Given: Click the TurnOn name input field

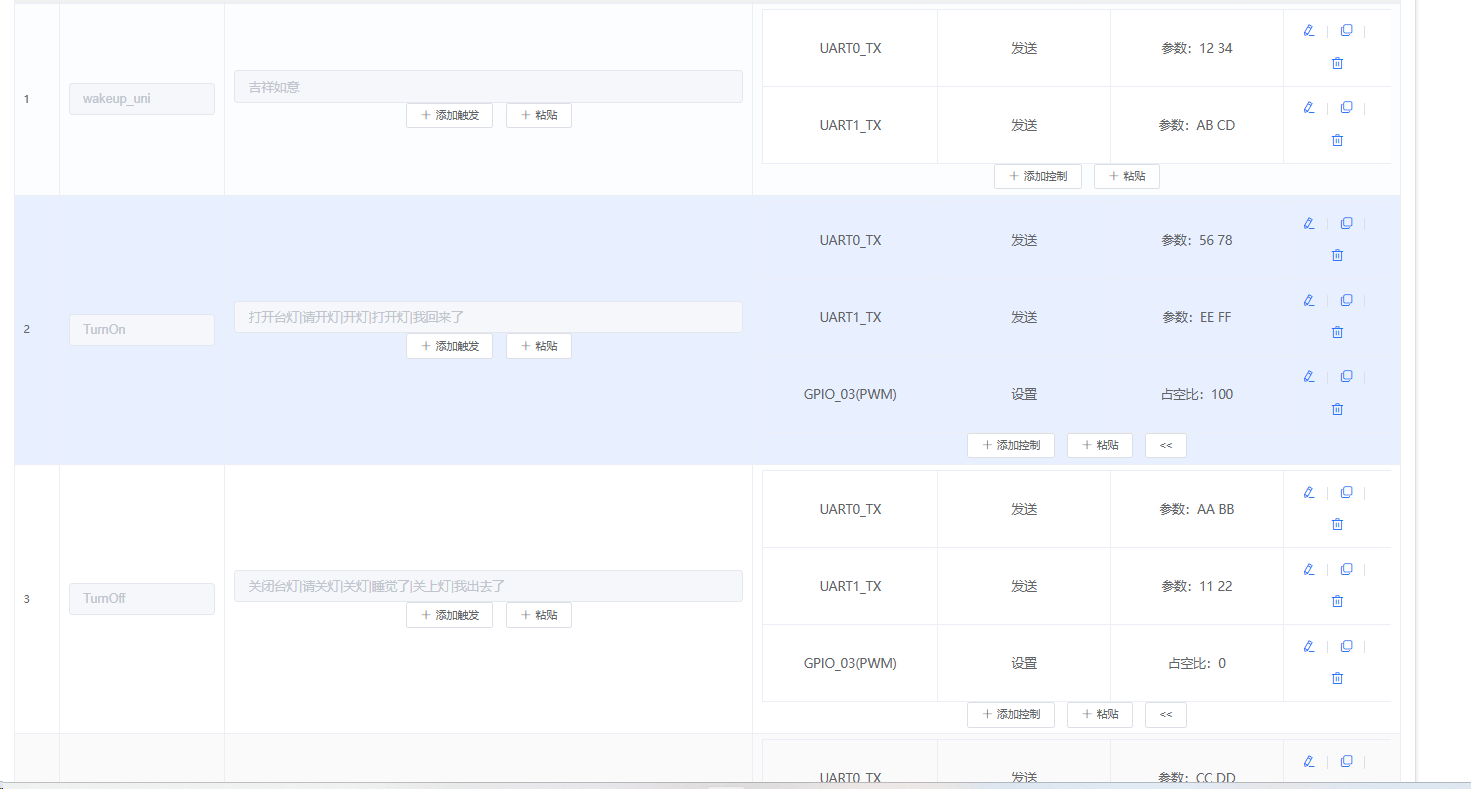Looking at the screenshot, I should 141,330.
